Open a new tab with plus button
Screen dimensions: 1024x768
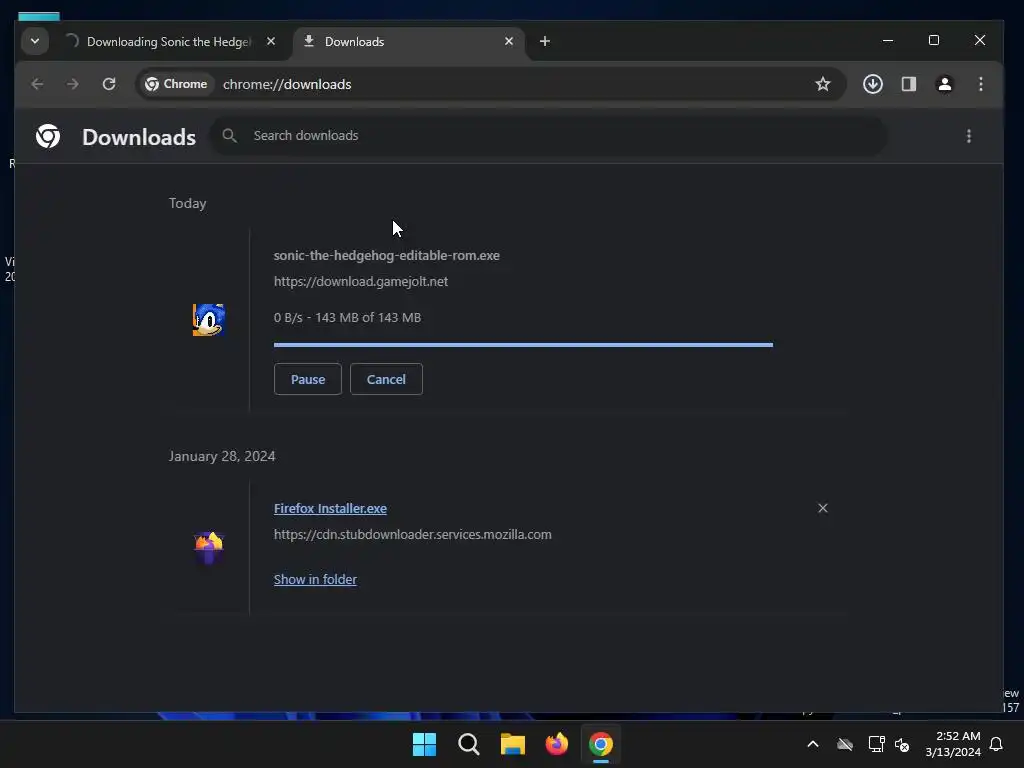point(545,41)
